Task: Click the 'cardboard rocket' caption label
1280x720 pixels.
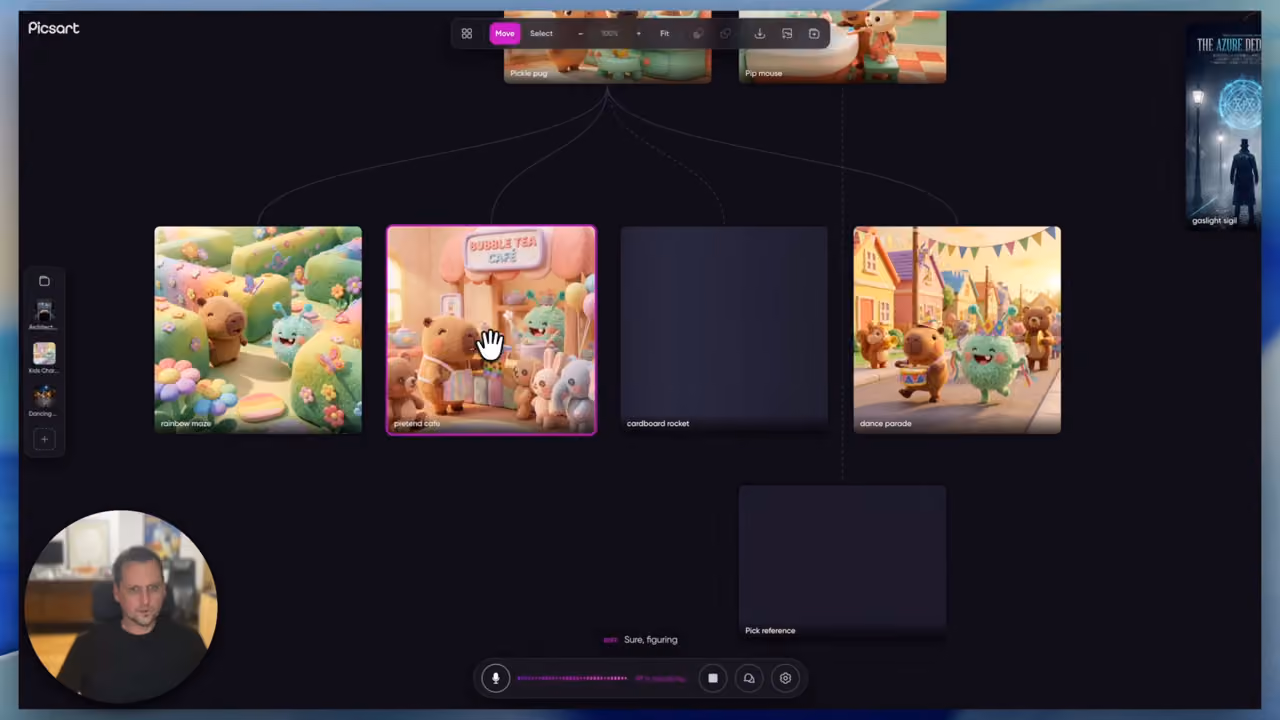Action: coord(657,423)
